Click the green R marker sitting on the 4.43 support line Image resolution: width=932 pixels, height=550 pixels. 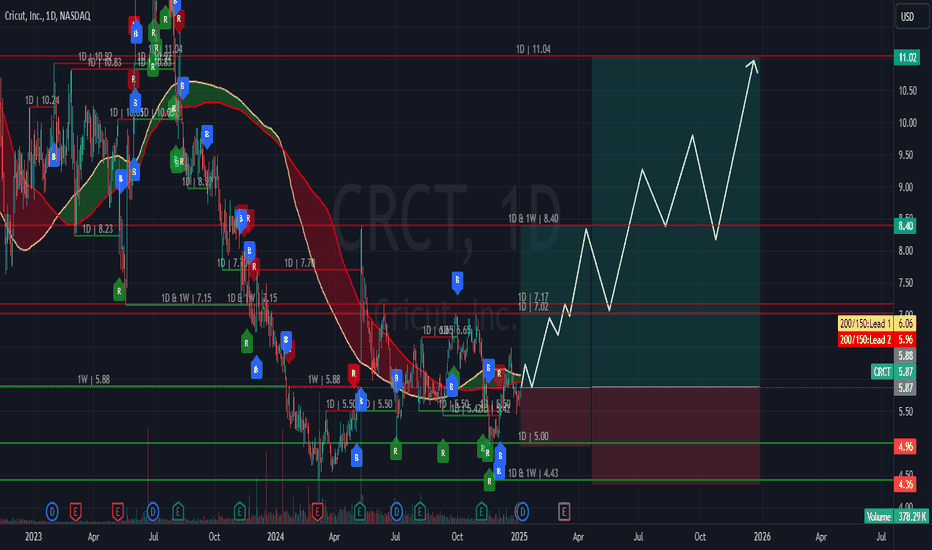(489, 480)
